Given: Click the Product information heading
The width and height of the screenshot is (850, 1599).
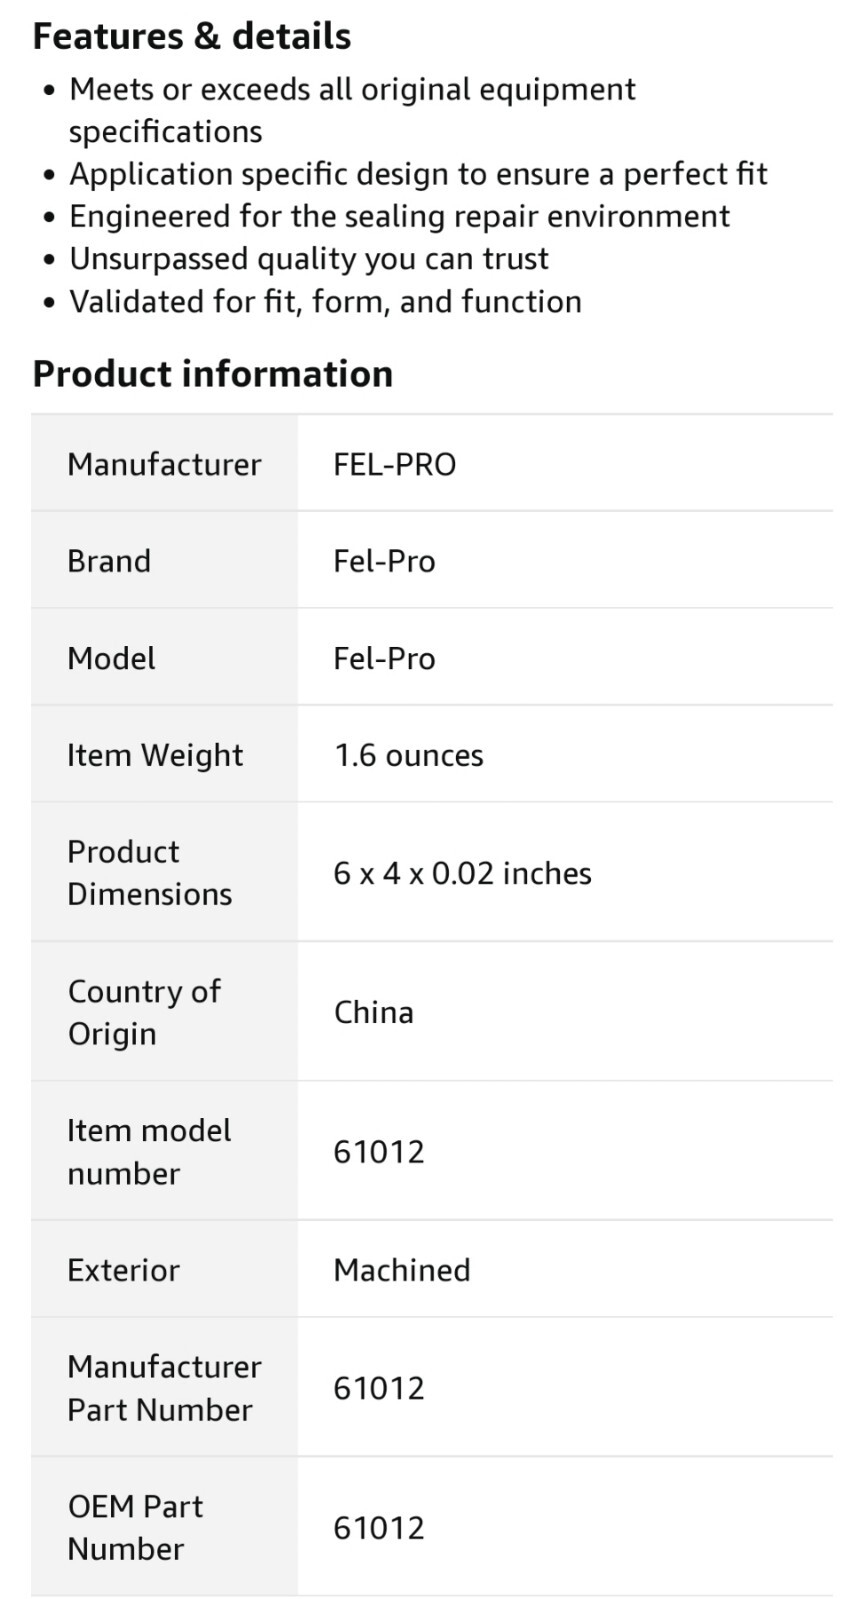Looking at the screenshot, I should point(212,374).
